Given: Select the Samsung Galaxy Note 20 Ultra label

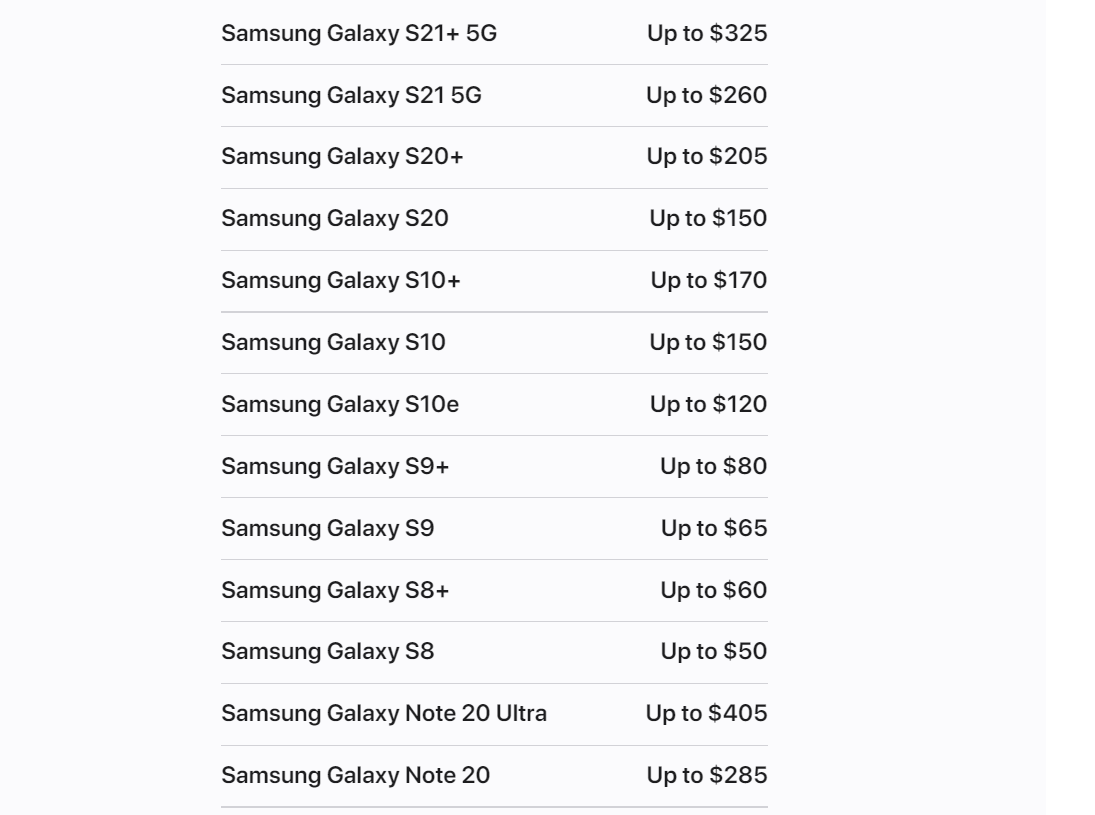Looking at the screenshot, I should pos(384,715).
